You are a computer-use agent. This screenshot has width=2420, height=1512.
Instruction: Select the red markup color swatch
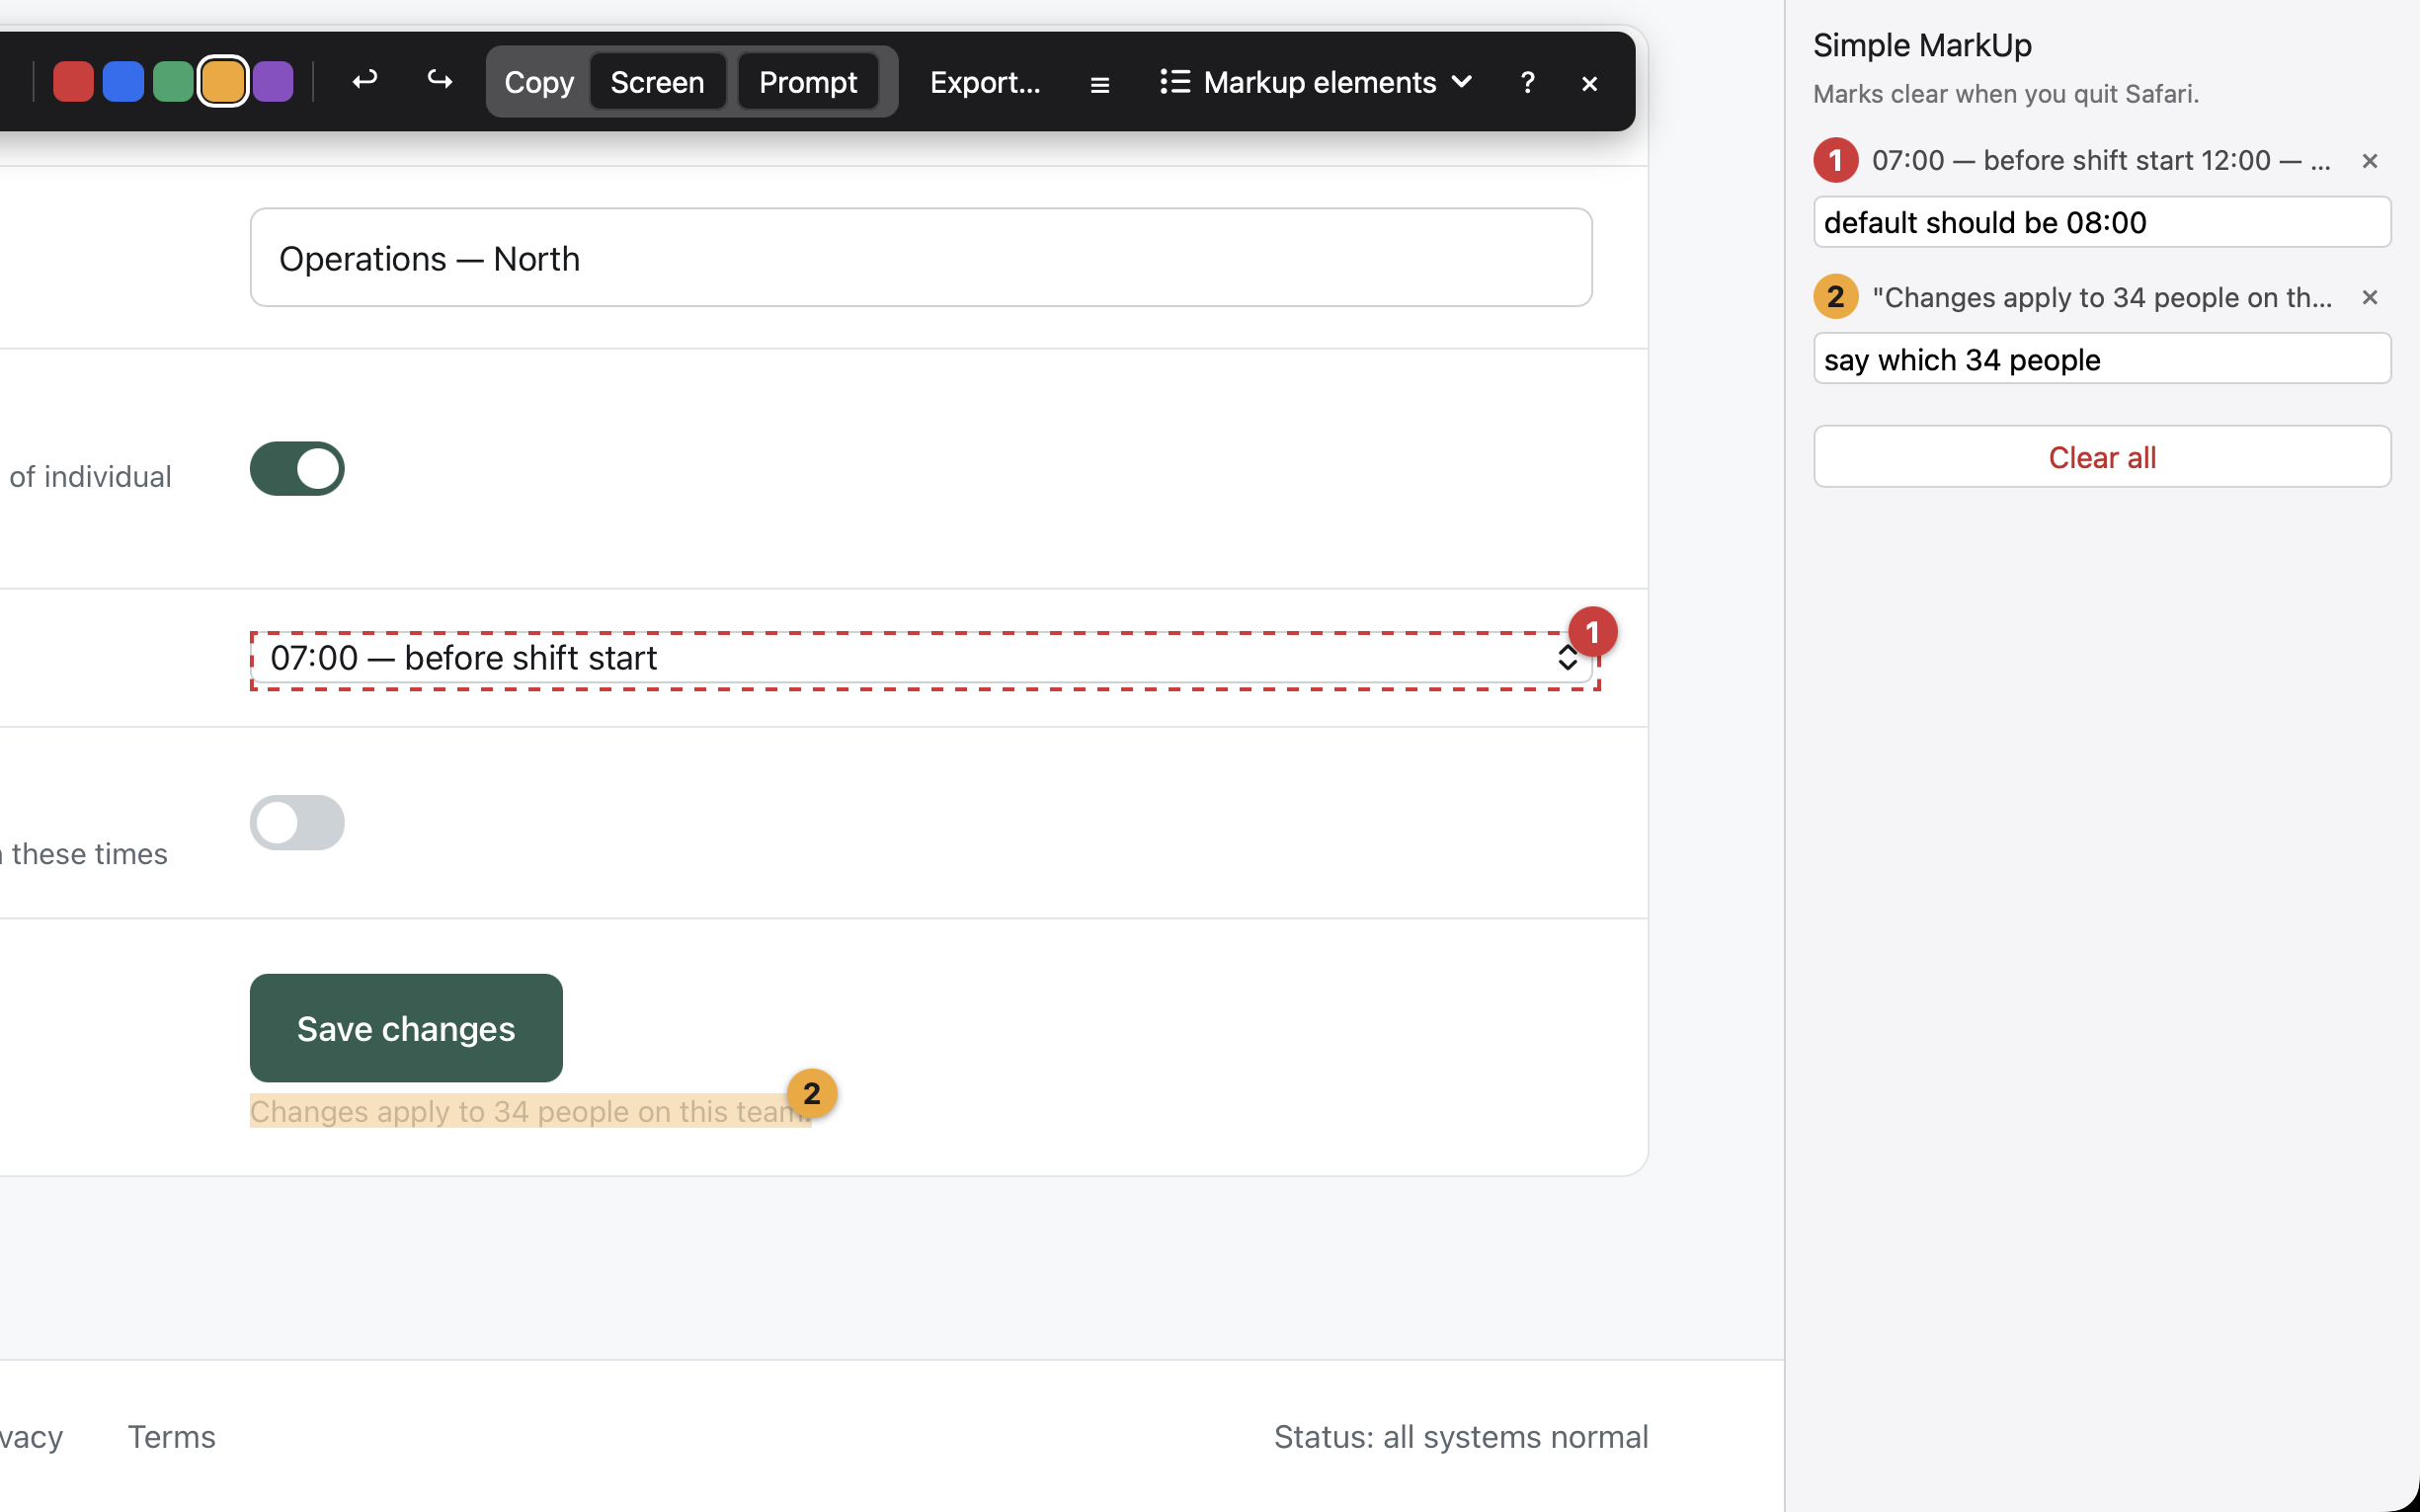[x=73, y=82]
